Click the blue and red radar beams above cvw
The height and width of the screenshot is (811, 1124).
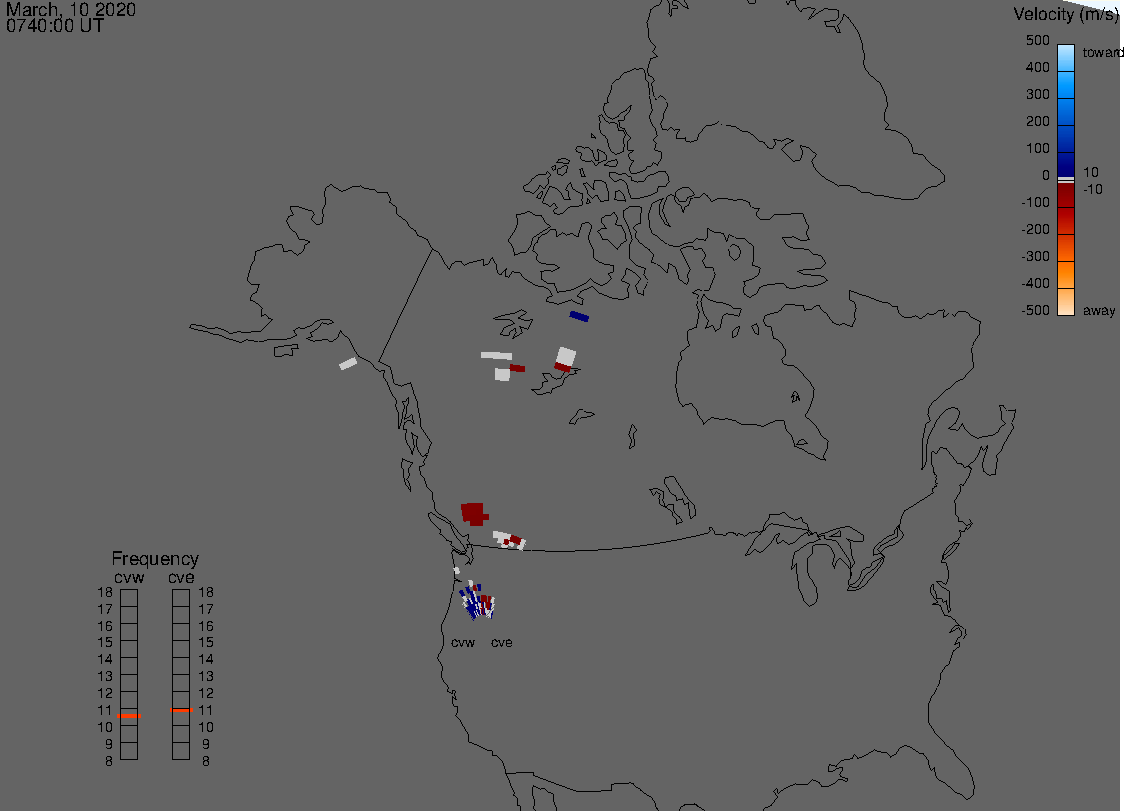477,602
